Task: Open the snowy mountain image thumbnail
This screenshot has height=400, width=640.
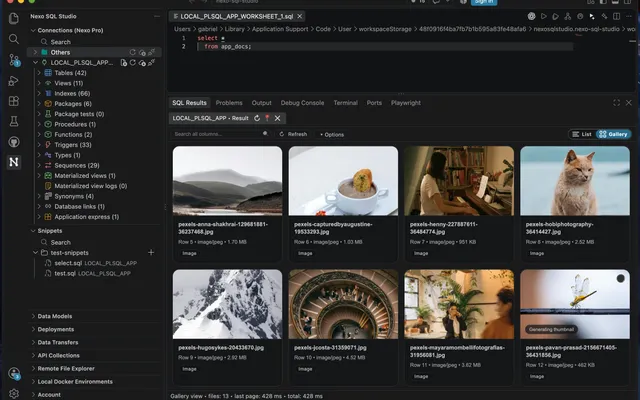Action: (x=227, y=304)
